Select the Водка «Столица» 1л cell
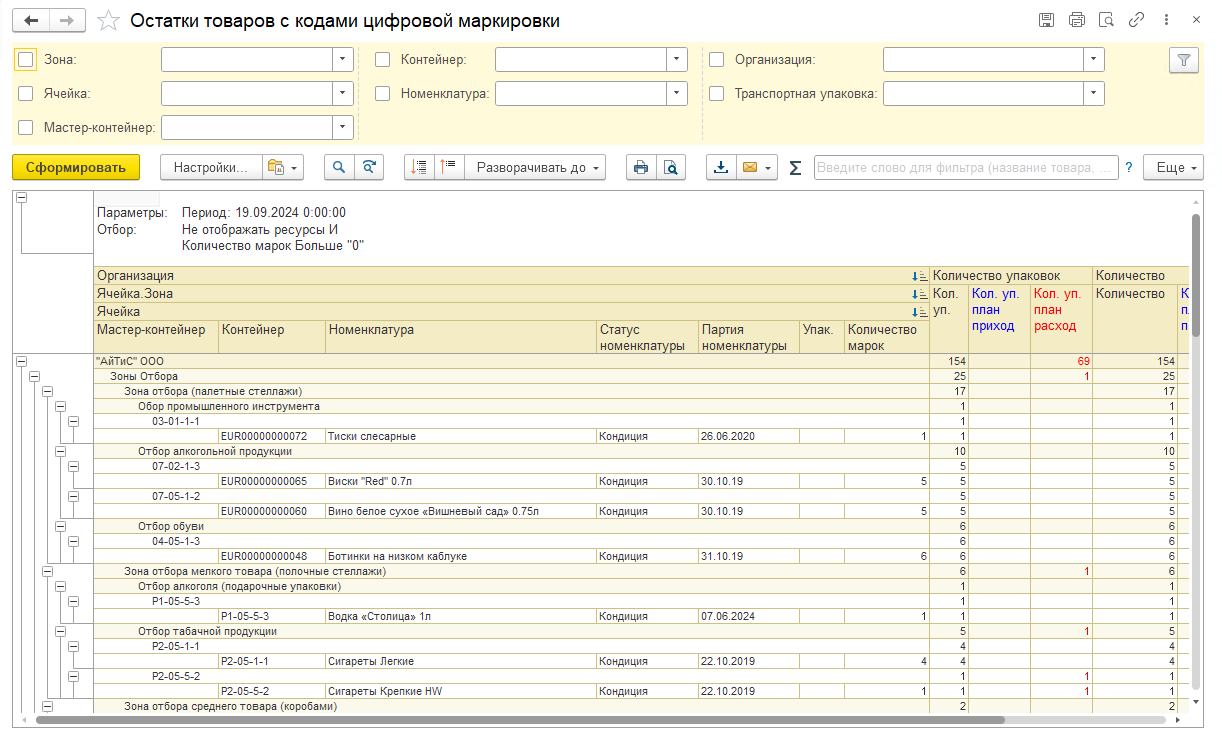 pyautogui.click(x=460, y=616)
